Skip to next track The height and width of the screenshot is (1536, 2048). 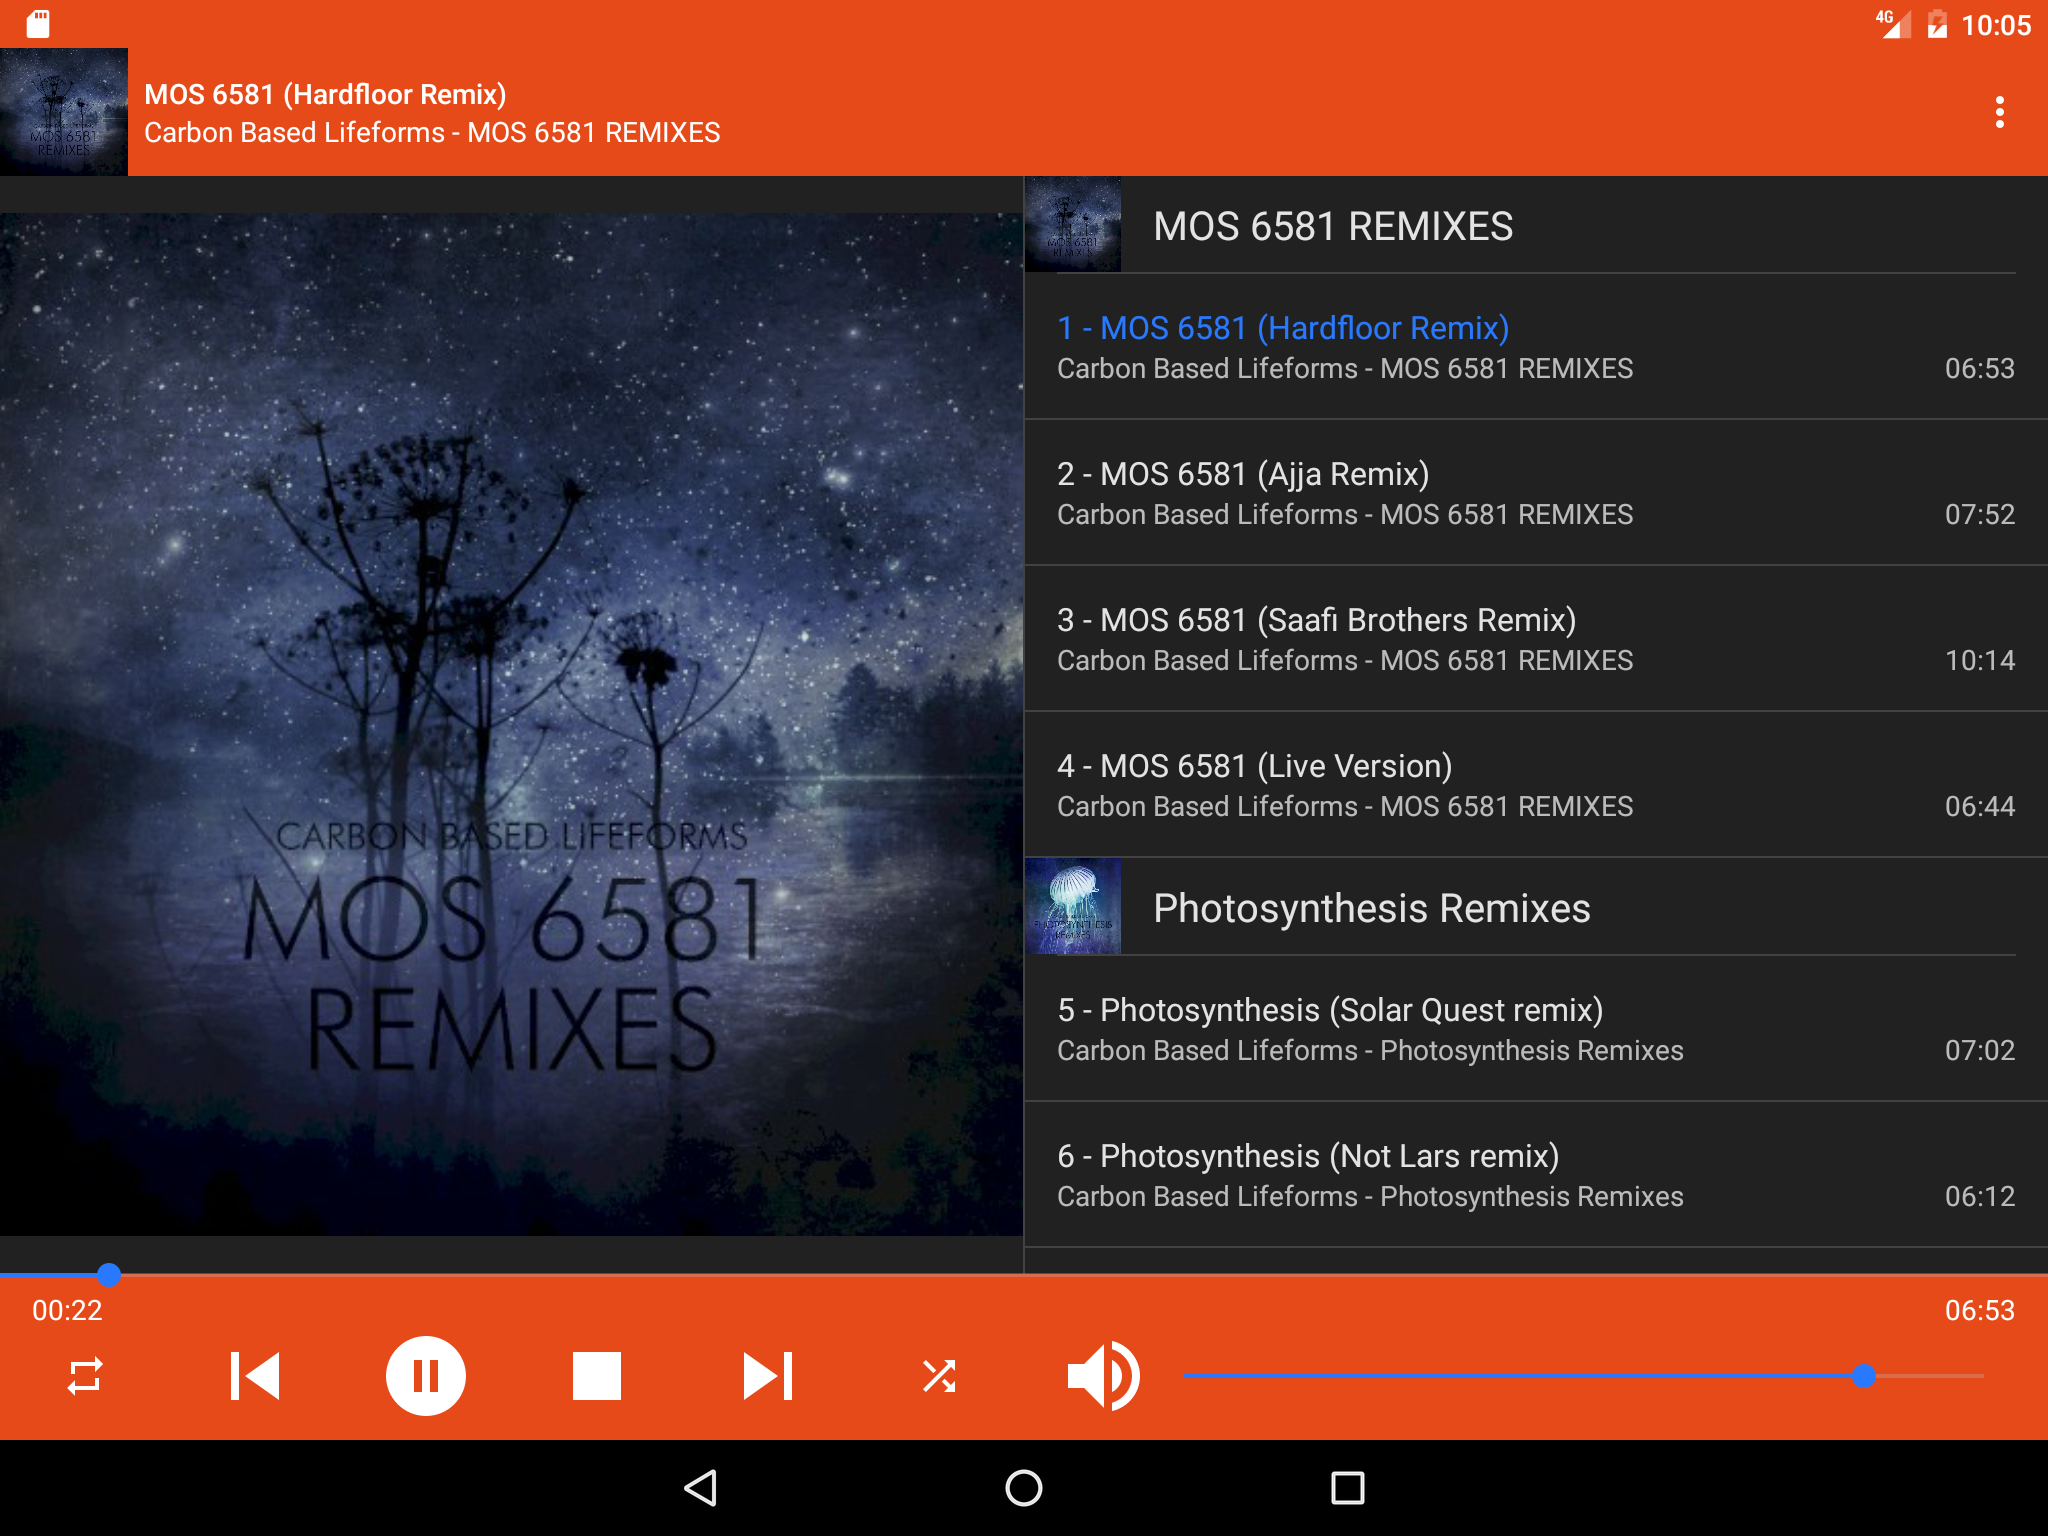click(x=767, y=1376)
